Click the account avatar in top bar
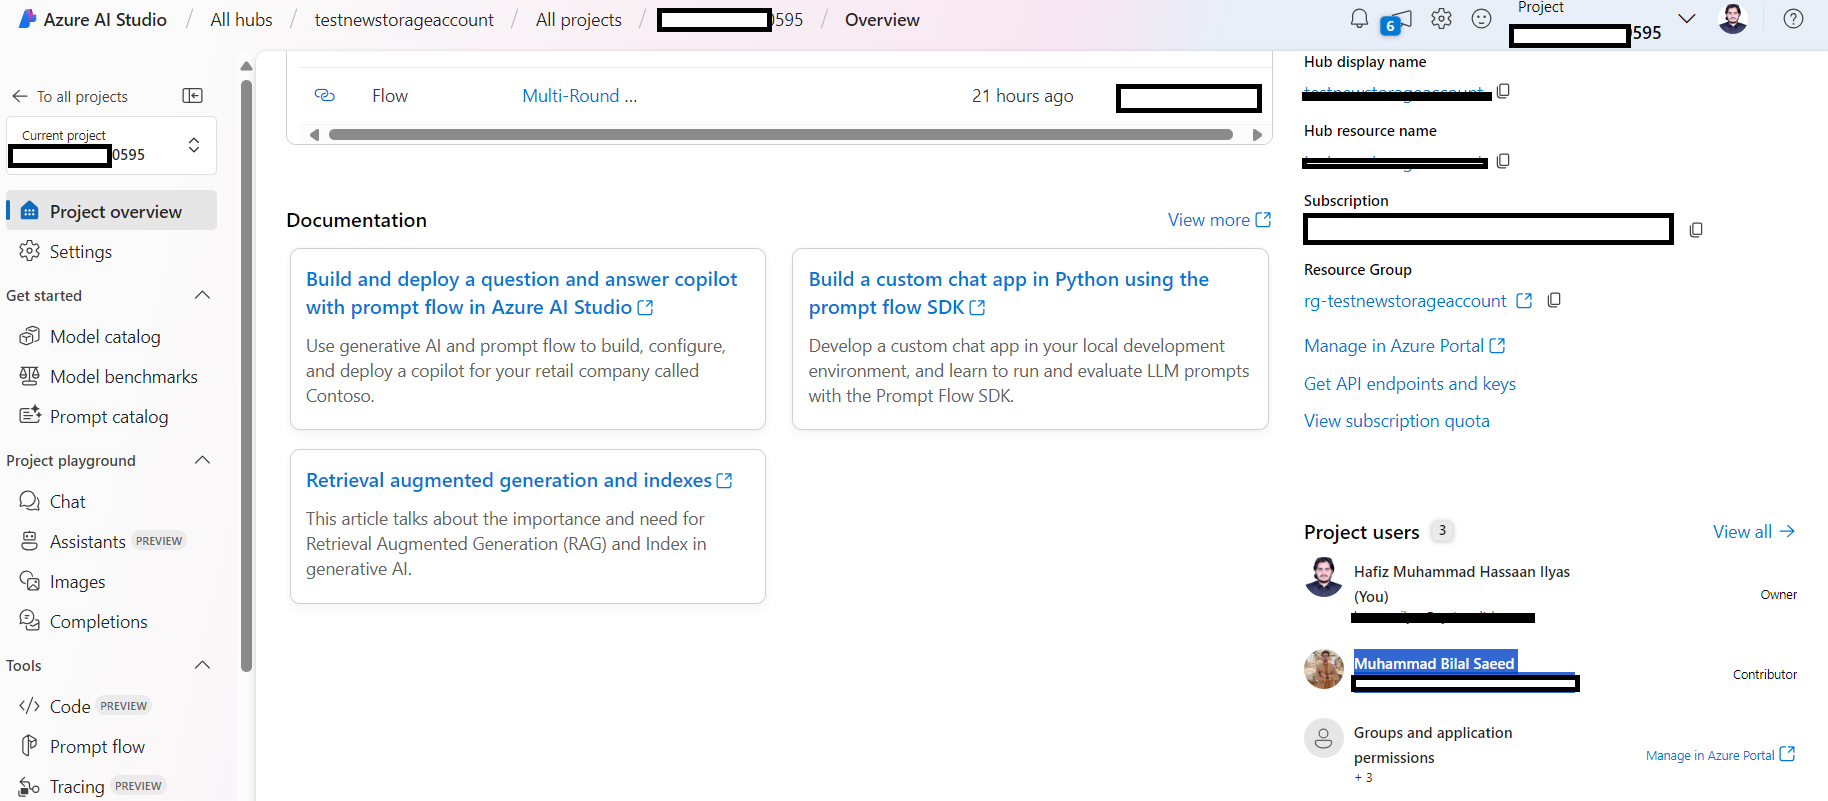This screenshot has width=1828, height=801. pyautogui.click(x=1733, y=19)
